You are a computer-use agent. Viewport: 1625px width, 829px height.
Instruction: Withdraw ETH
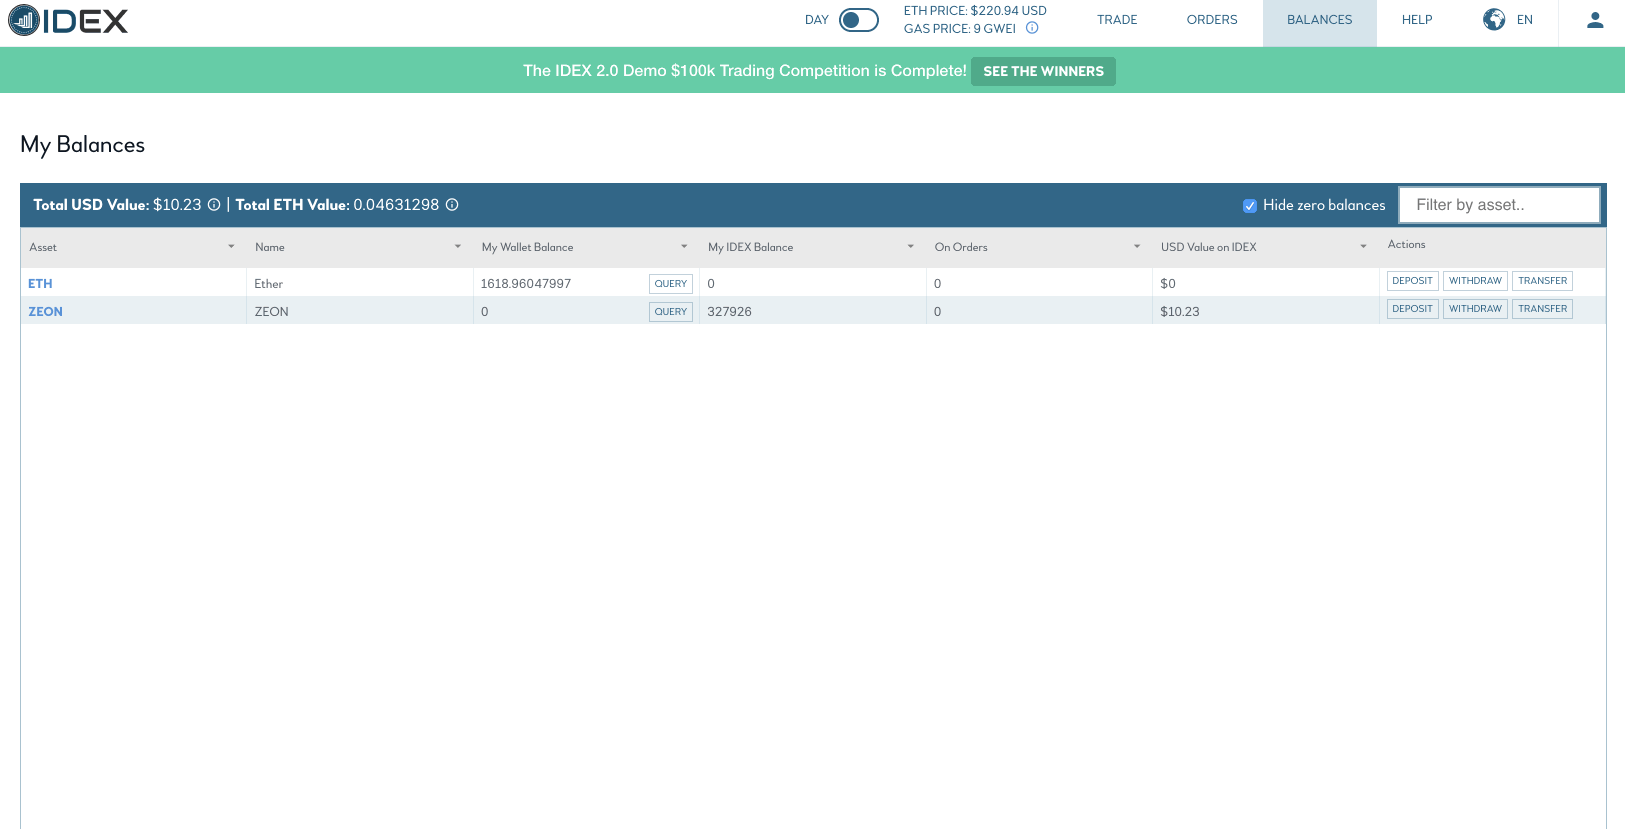pos(1475,281)
